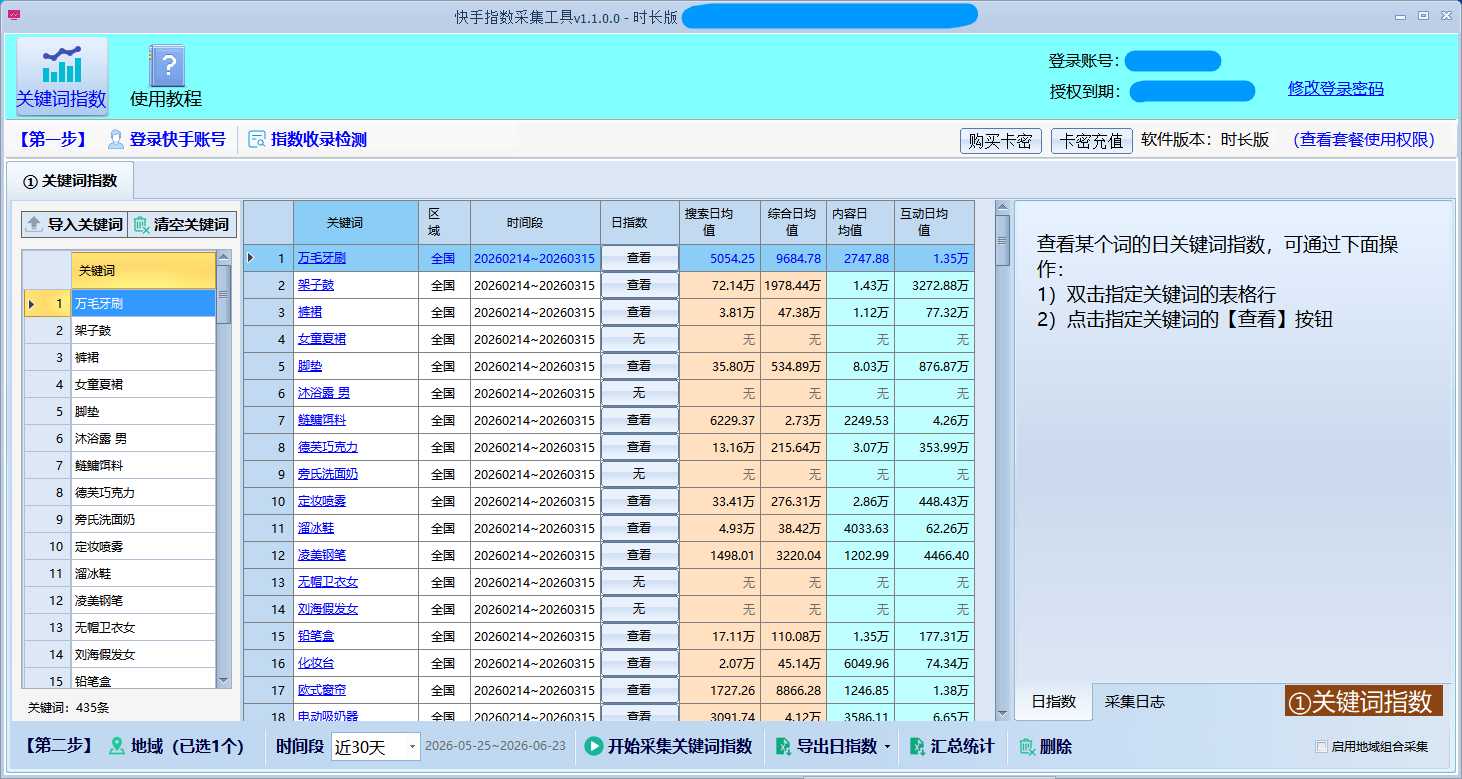Switch to ① 关键词指数 tab
Screen dimensions: 1462x779
coord(70,181)
